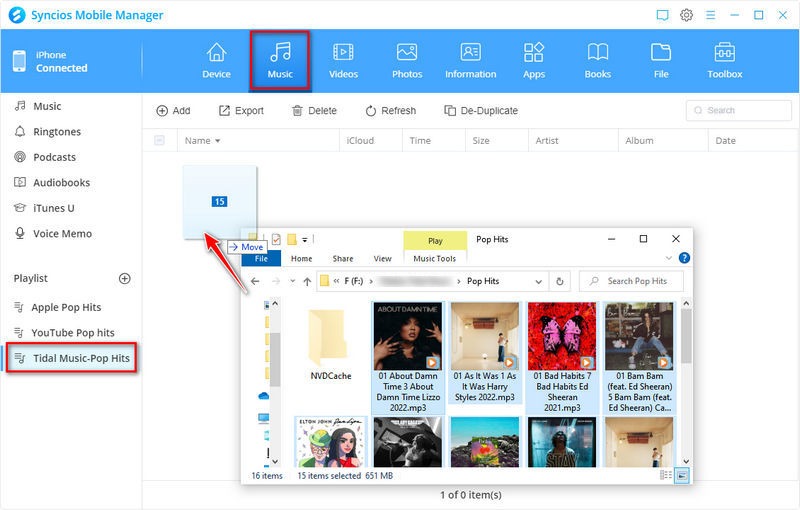Open Share tab in Explorer ribbon

tap(343, 259)
